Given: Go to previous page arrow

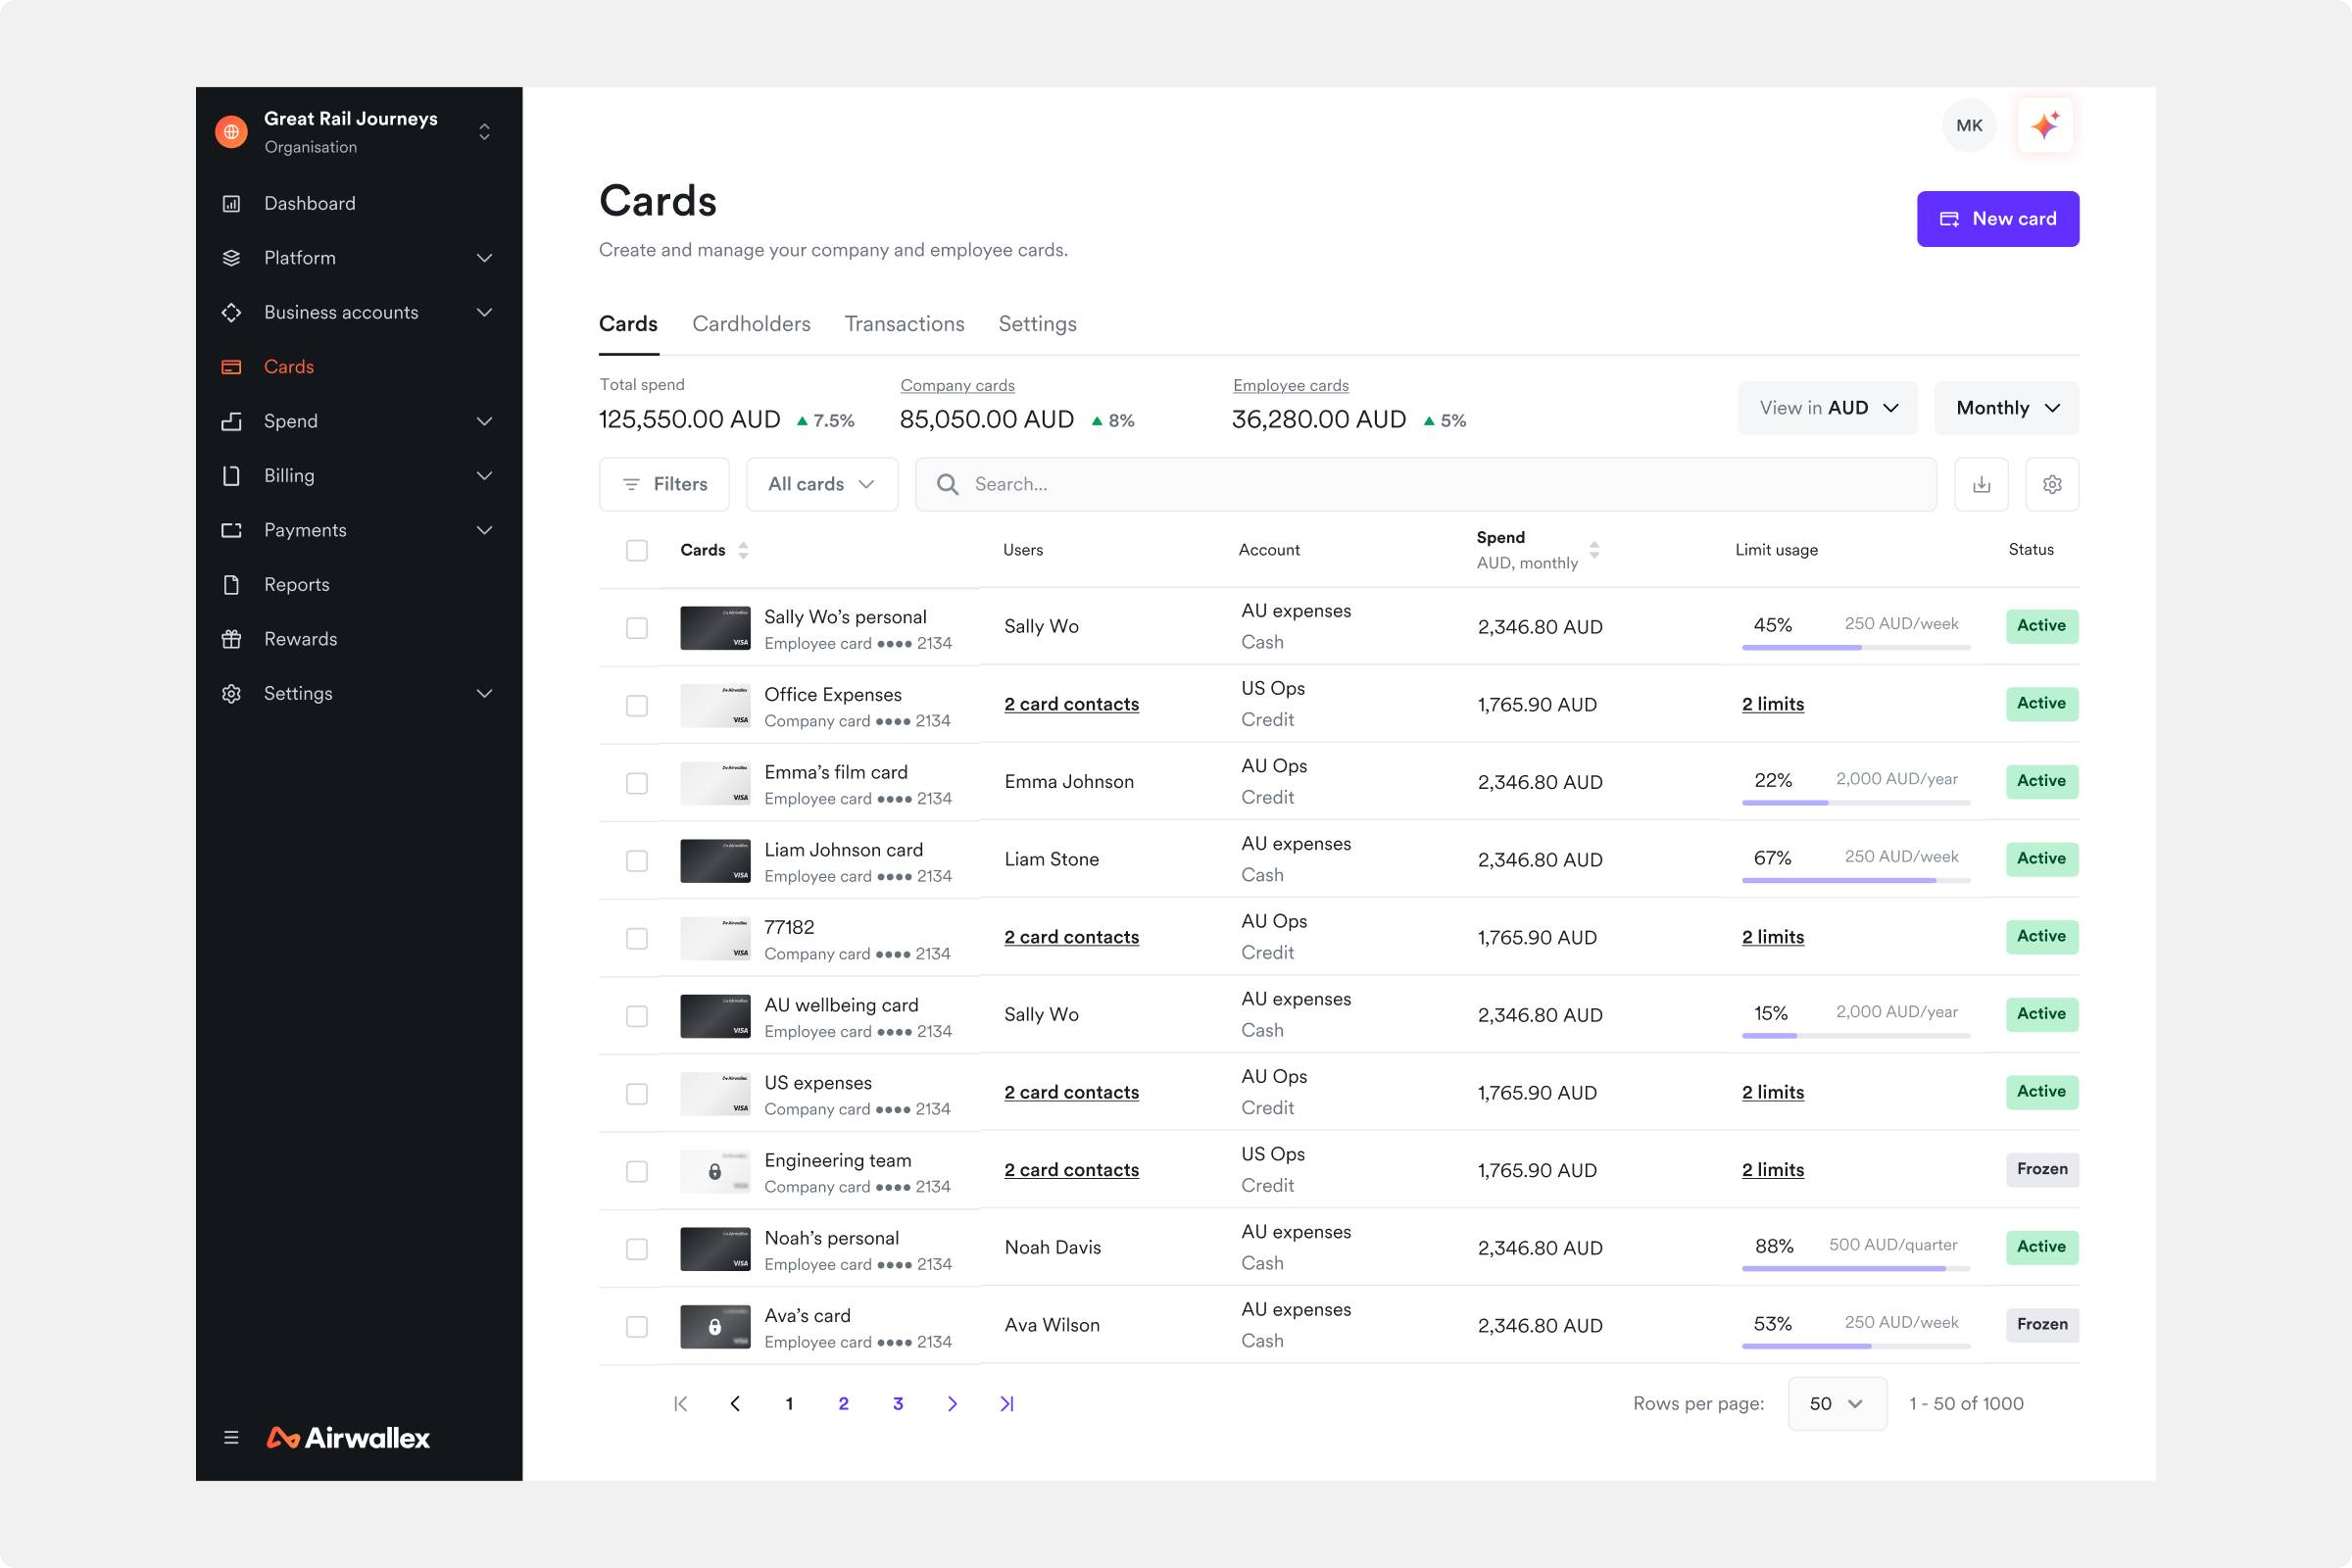Looking at the screenshot, I should pos(735,1404).
